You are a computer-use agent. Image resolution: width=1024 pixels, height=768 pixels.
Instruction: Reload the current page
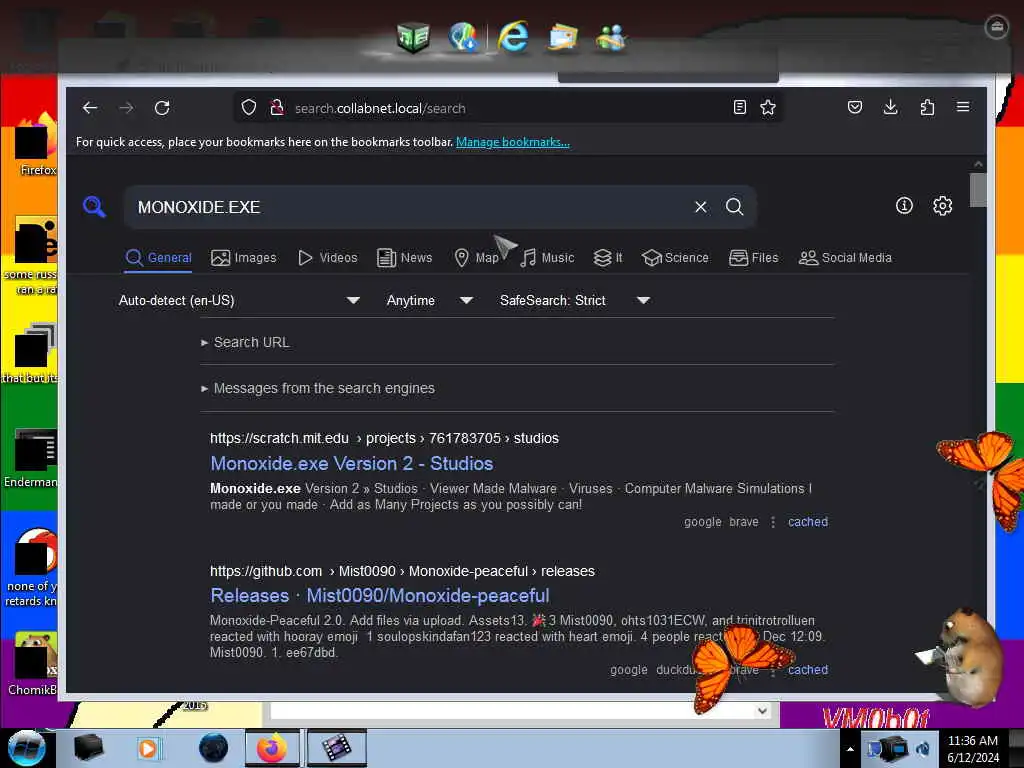[162, 108]
